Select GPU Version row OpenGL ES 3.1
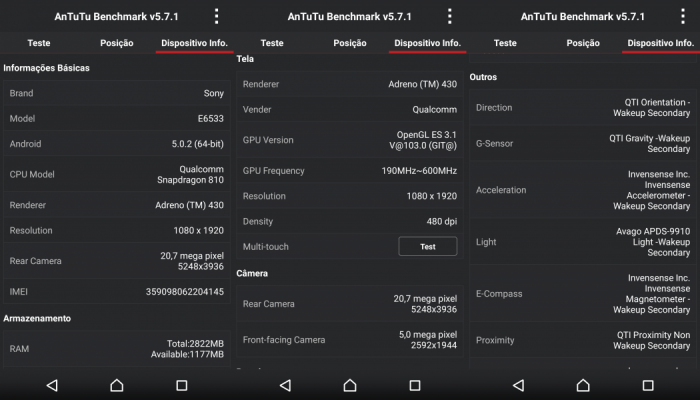This screenshot has width=700, height=400. pos(350,140)
